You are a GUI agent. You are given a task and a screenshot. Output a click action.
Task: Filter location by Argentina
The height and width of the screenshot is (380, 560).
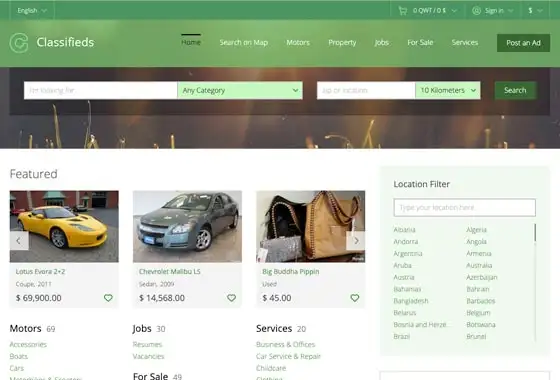[x=408, y=253]
